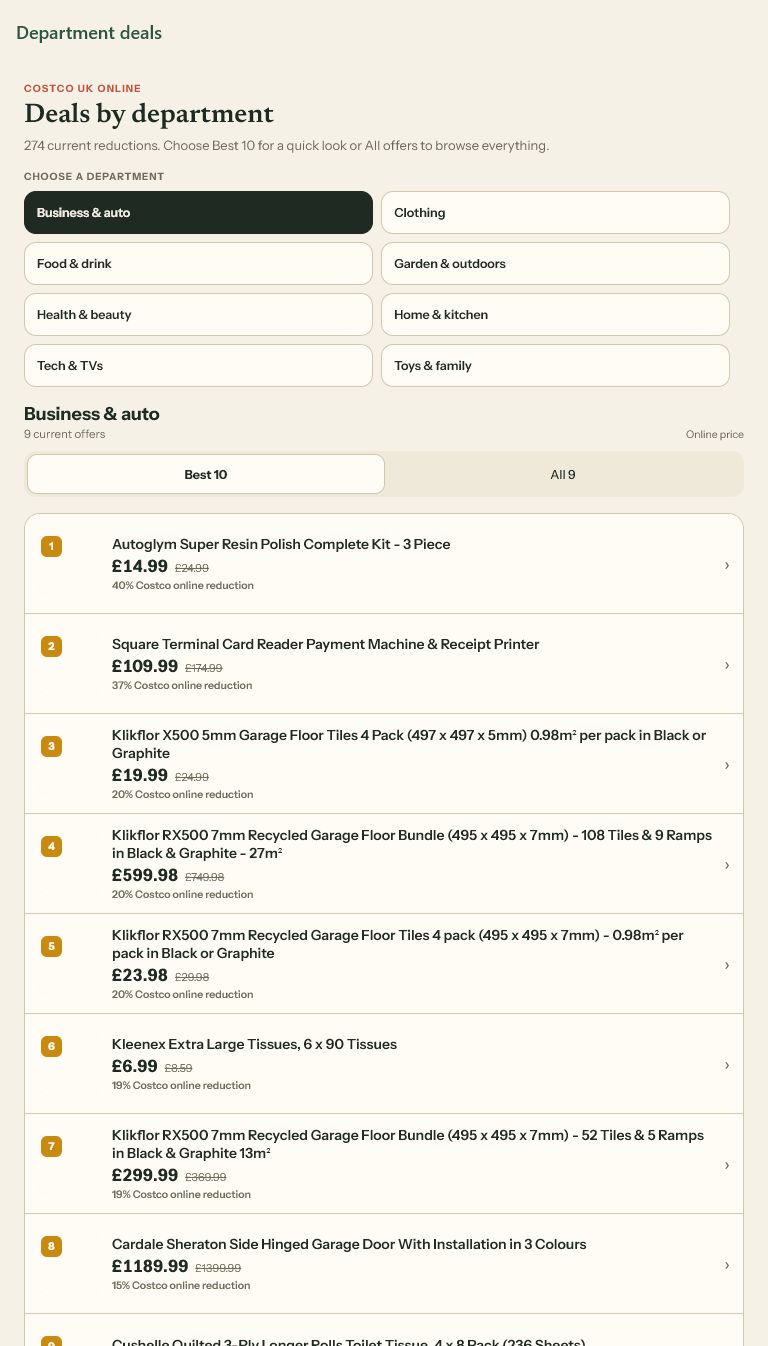Expand chevron on £23.98 Klikflor tiles row
768x1346 pixels.
pyautogui.click(x=727, y=965)
